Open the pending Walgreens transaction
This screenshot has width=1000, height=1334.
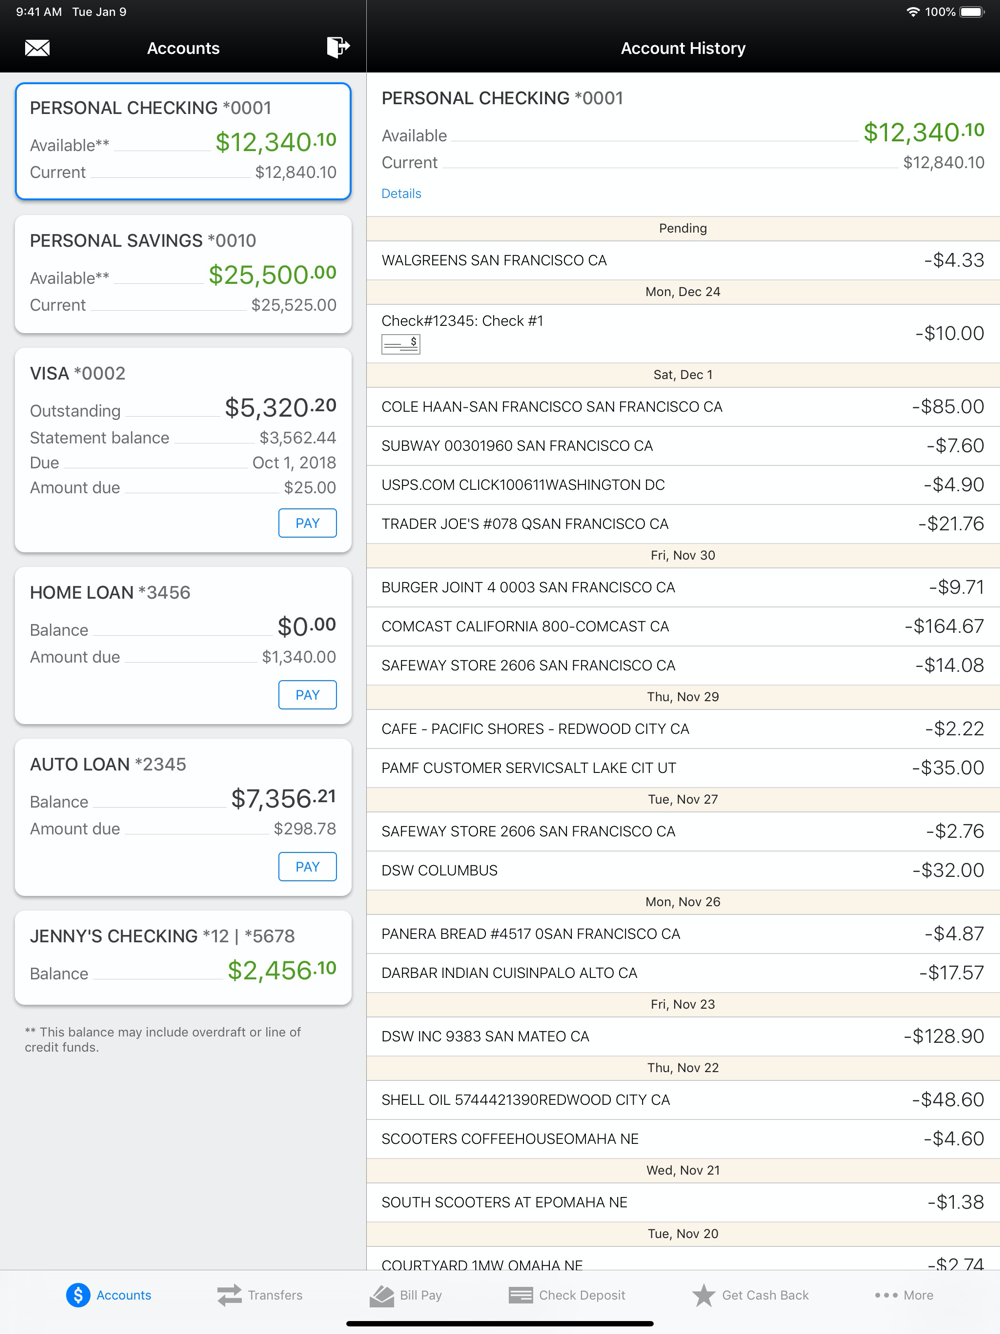point(683,260)
